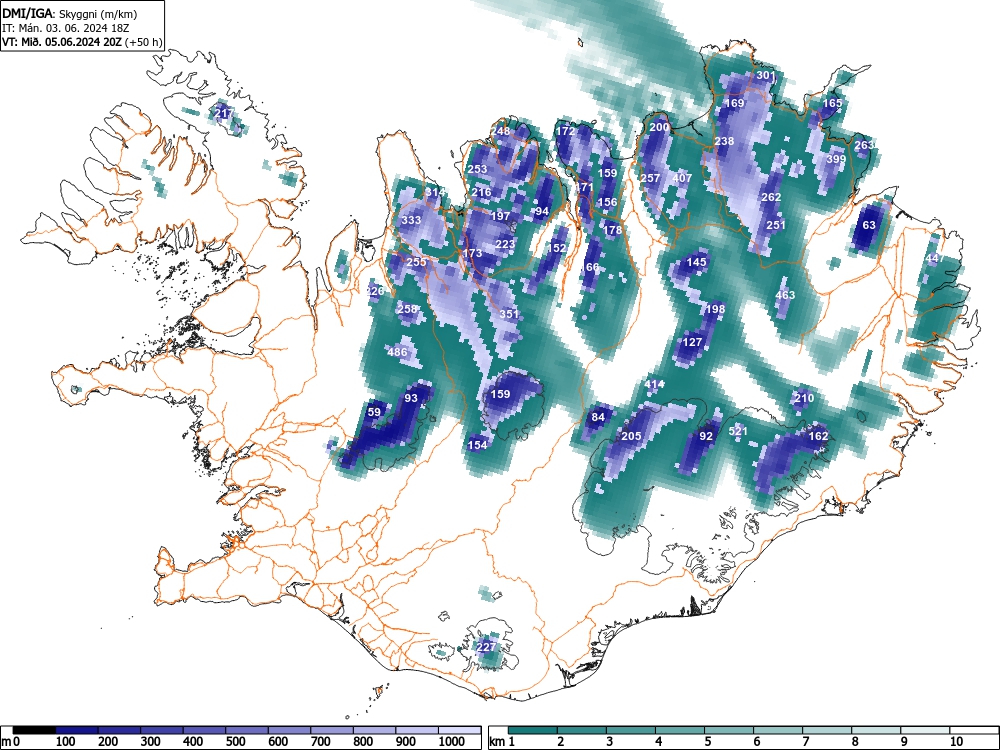Click the map value 333
The height and width of the screenshot is (750, 1000).
(411, 220)
